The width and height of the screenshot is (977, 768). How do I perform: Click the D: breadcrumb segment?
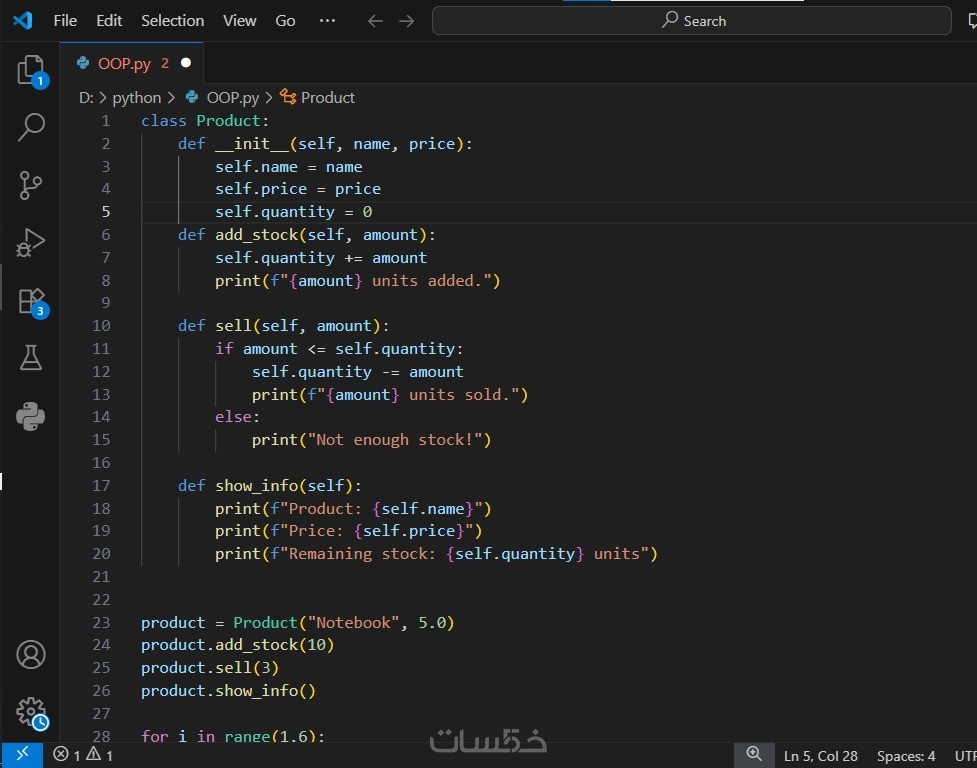tap(86, 97)
